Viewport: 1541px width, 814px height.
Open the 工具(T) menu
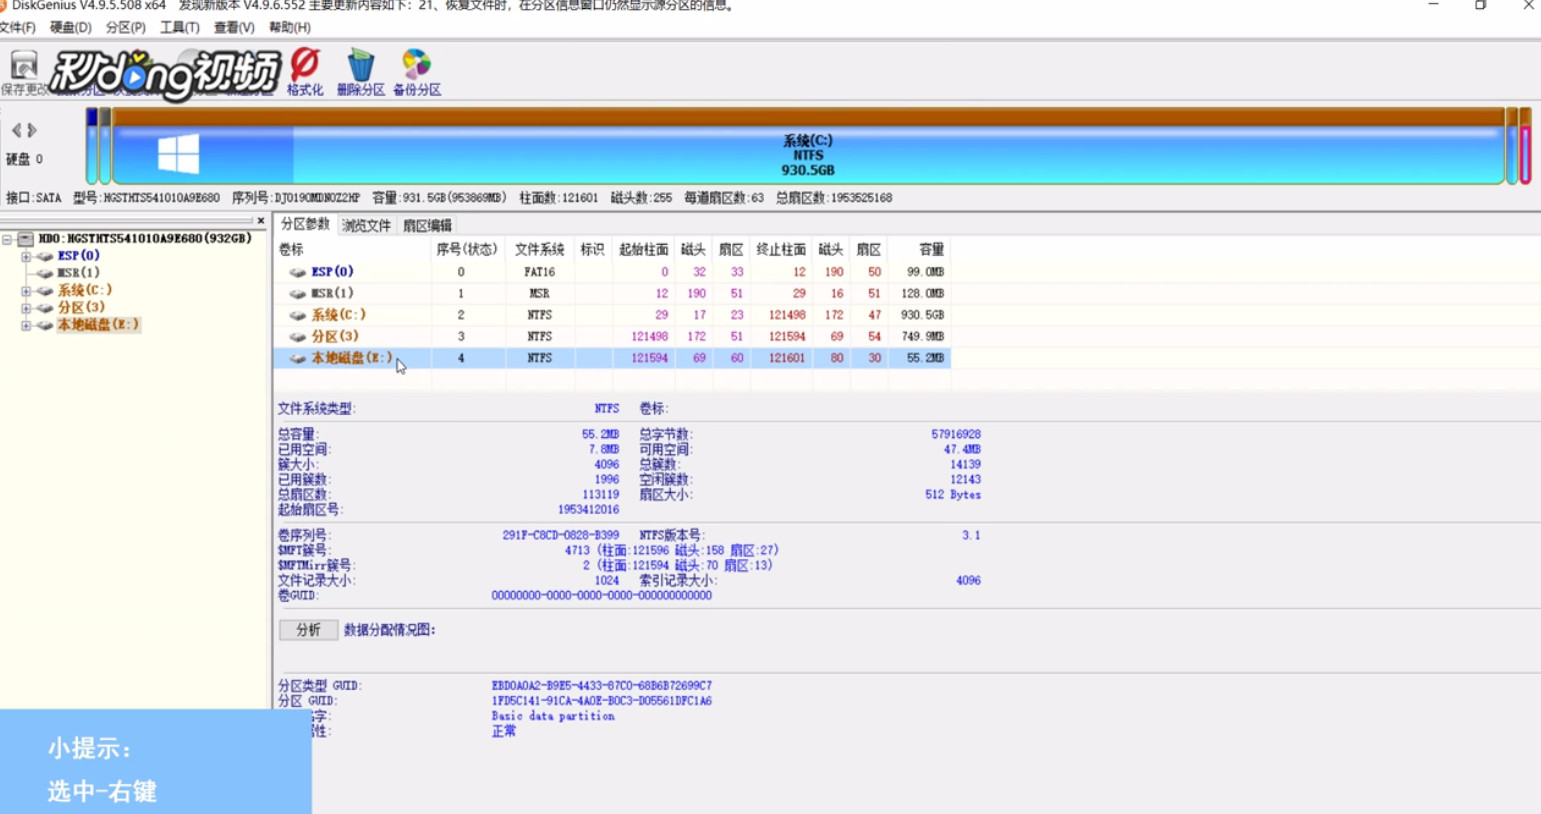[x=179, y=27]
